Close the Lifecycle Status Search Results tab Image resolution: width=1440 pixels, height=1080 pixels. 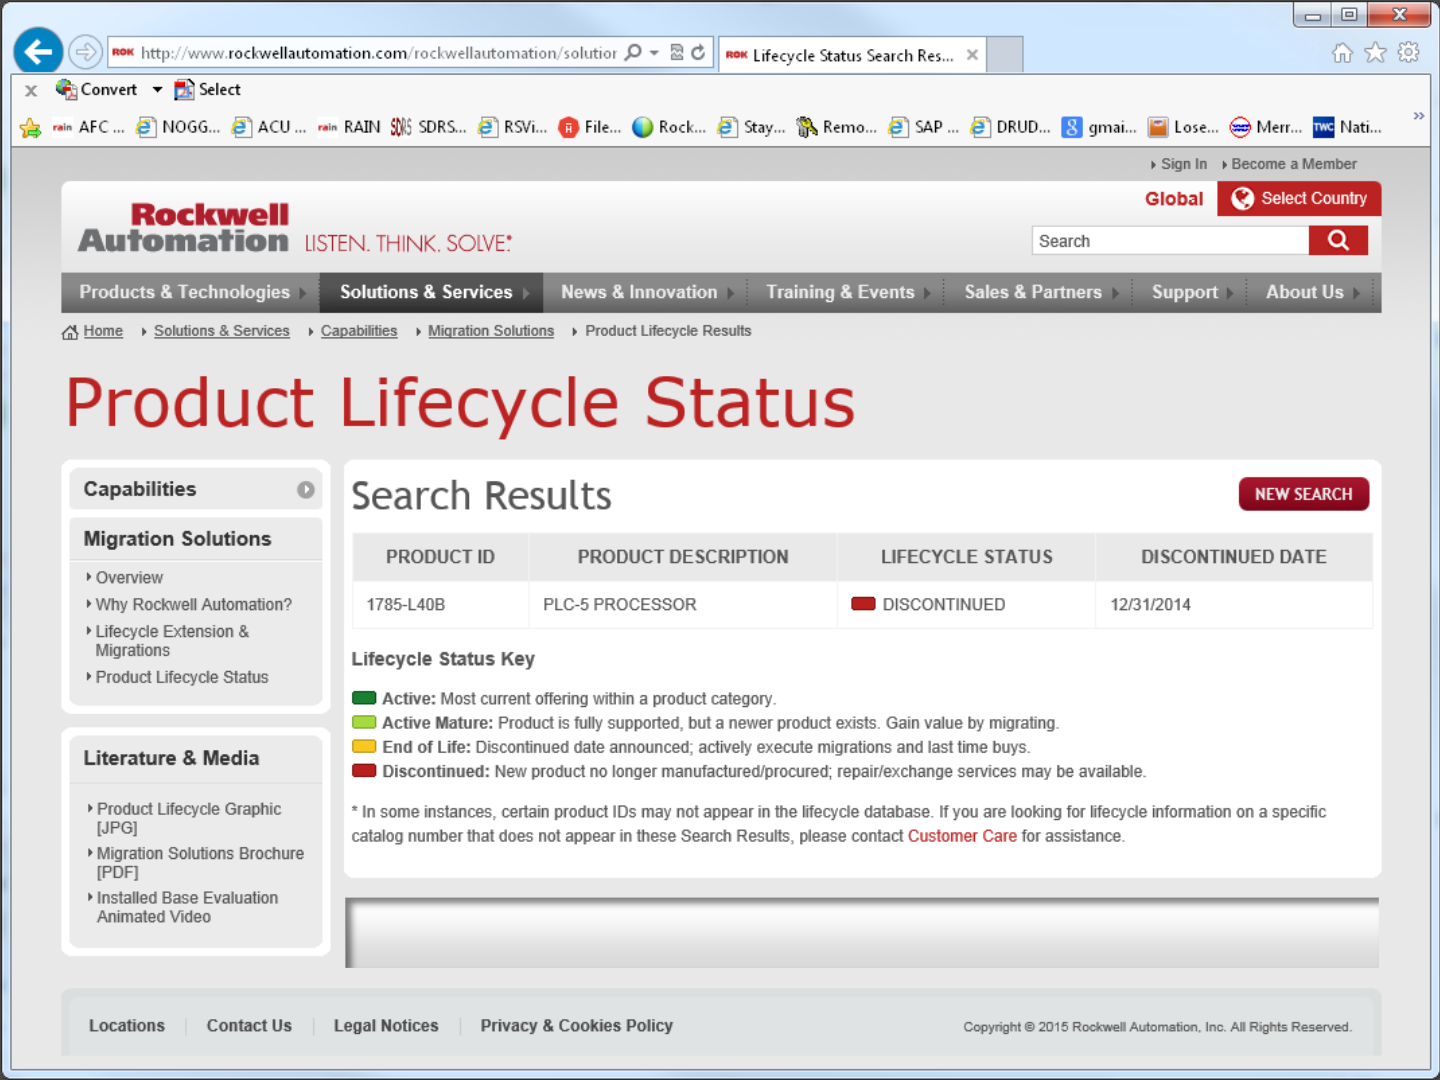coord(972,55)
